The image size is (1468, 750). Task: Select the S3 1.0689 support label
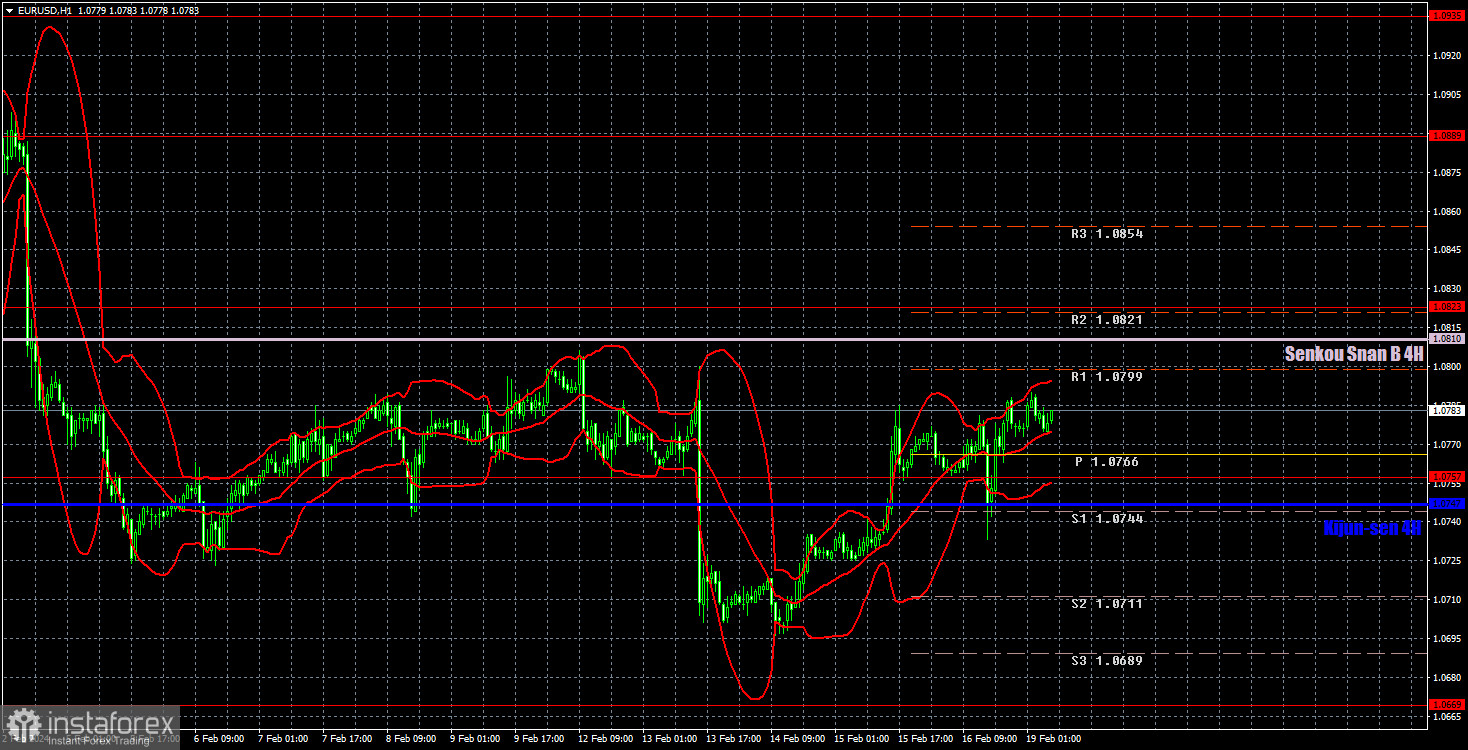tap(1107, 661)
